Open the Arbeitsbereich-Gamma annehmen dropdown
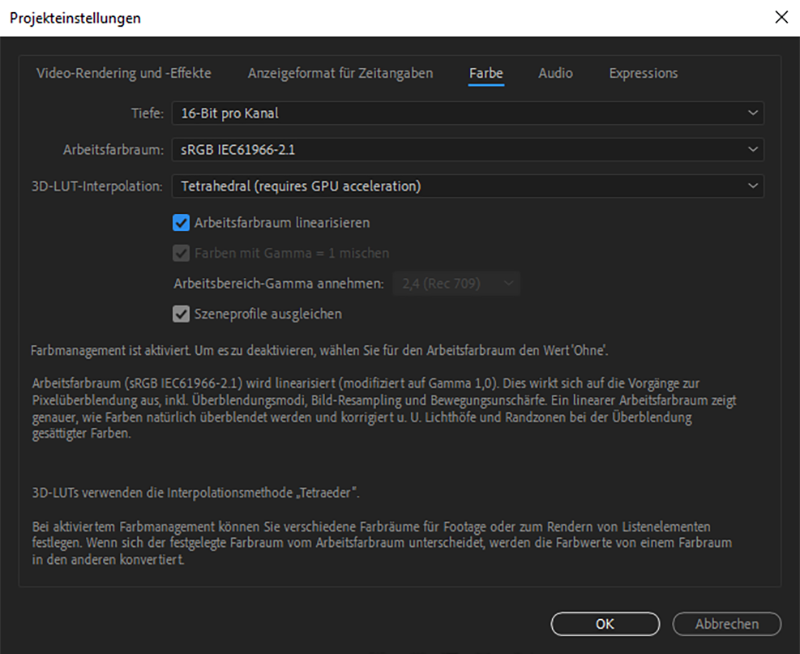Screen dimensions: 800x654 (456, 283)
